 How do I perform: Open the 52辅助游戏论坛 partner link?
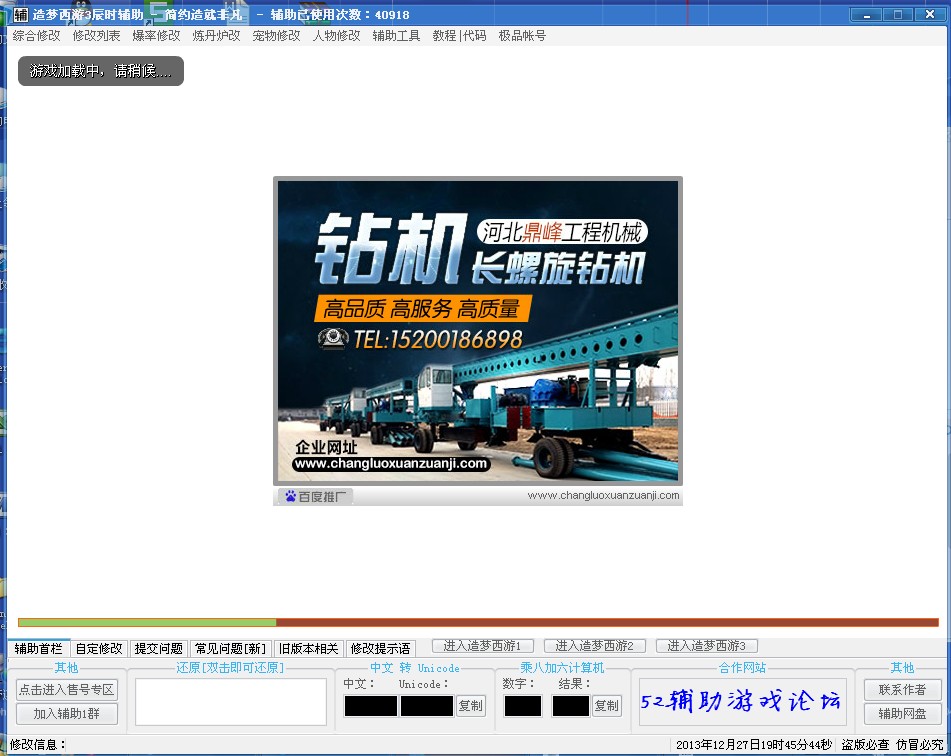[742, 702]
